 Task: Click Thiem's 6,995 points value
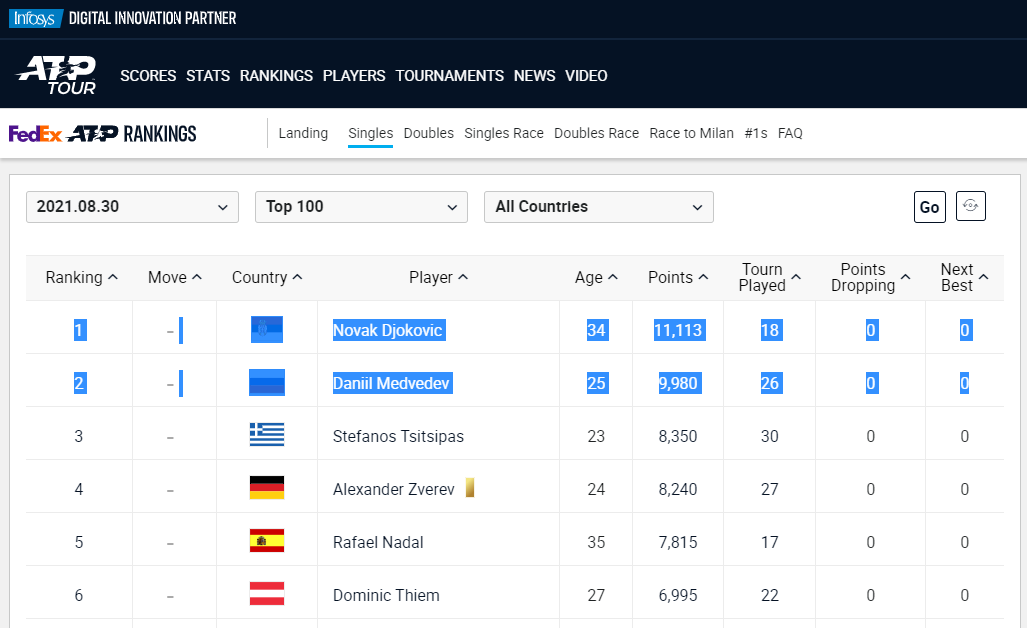[678, 595]
